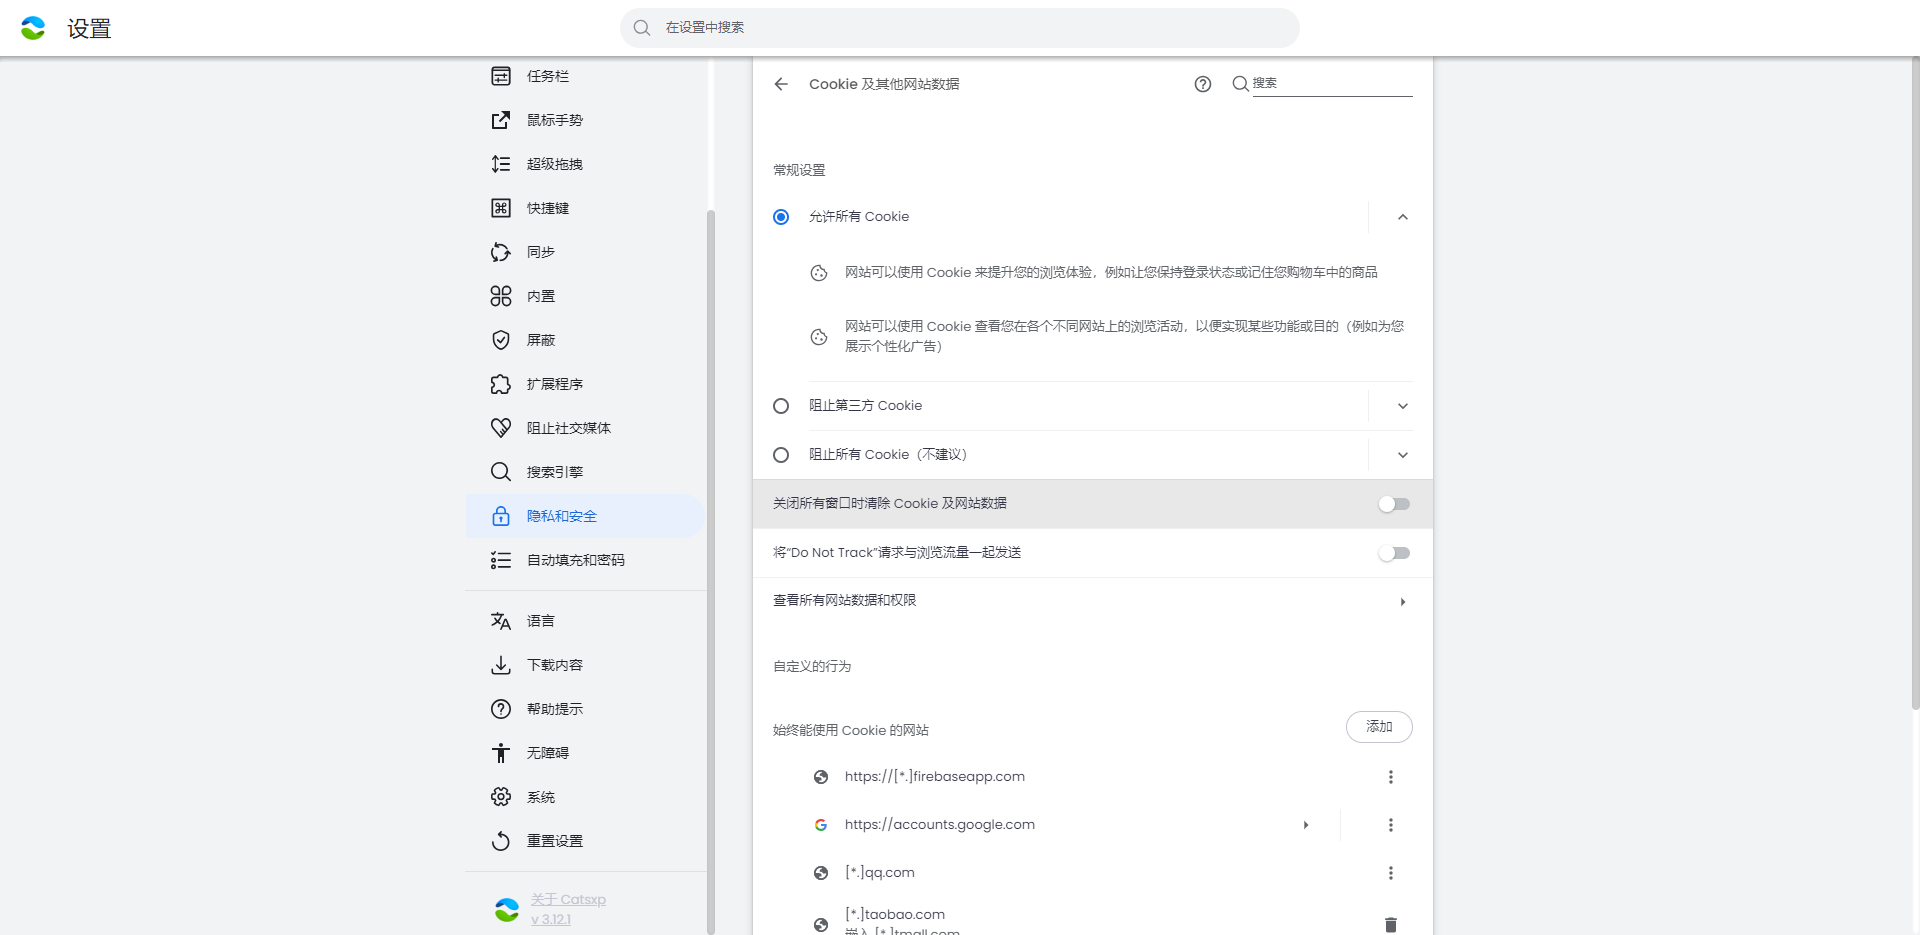The image size is (1920, 935).
Task: Toggle 关闭所有窗口时清除 Cookie 及网站数据 switch
Action: [1394, 504]
